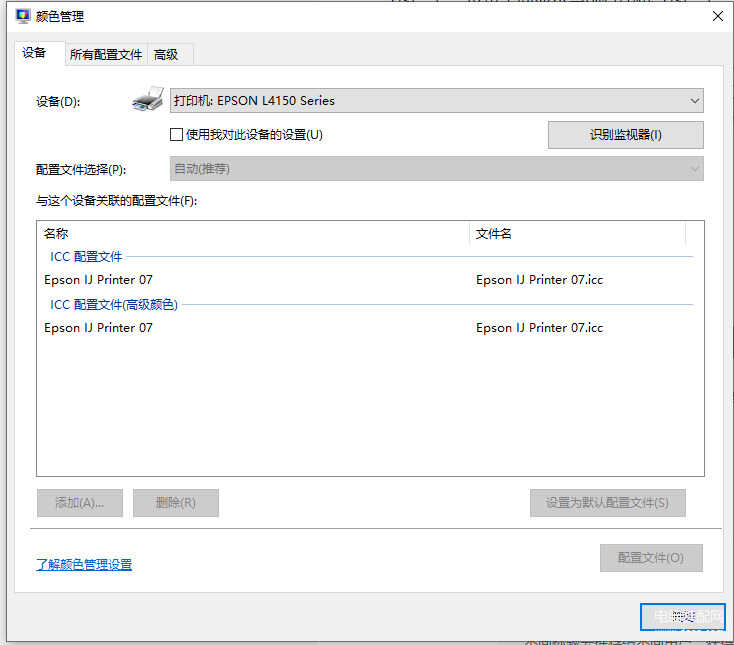Screen dimensions: 734x645
Task: Select Epson IJ Printer 07 under 高级颜色 group
Action: [x=99, y=328]
